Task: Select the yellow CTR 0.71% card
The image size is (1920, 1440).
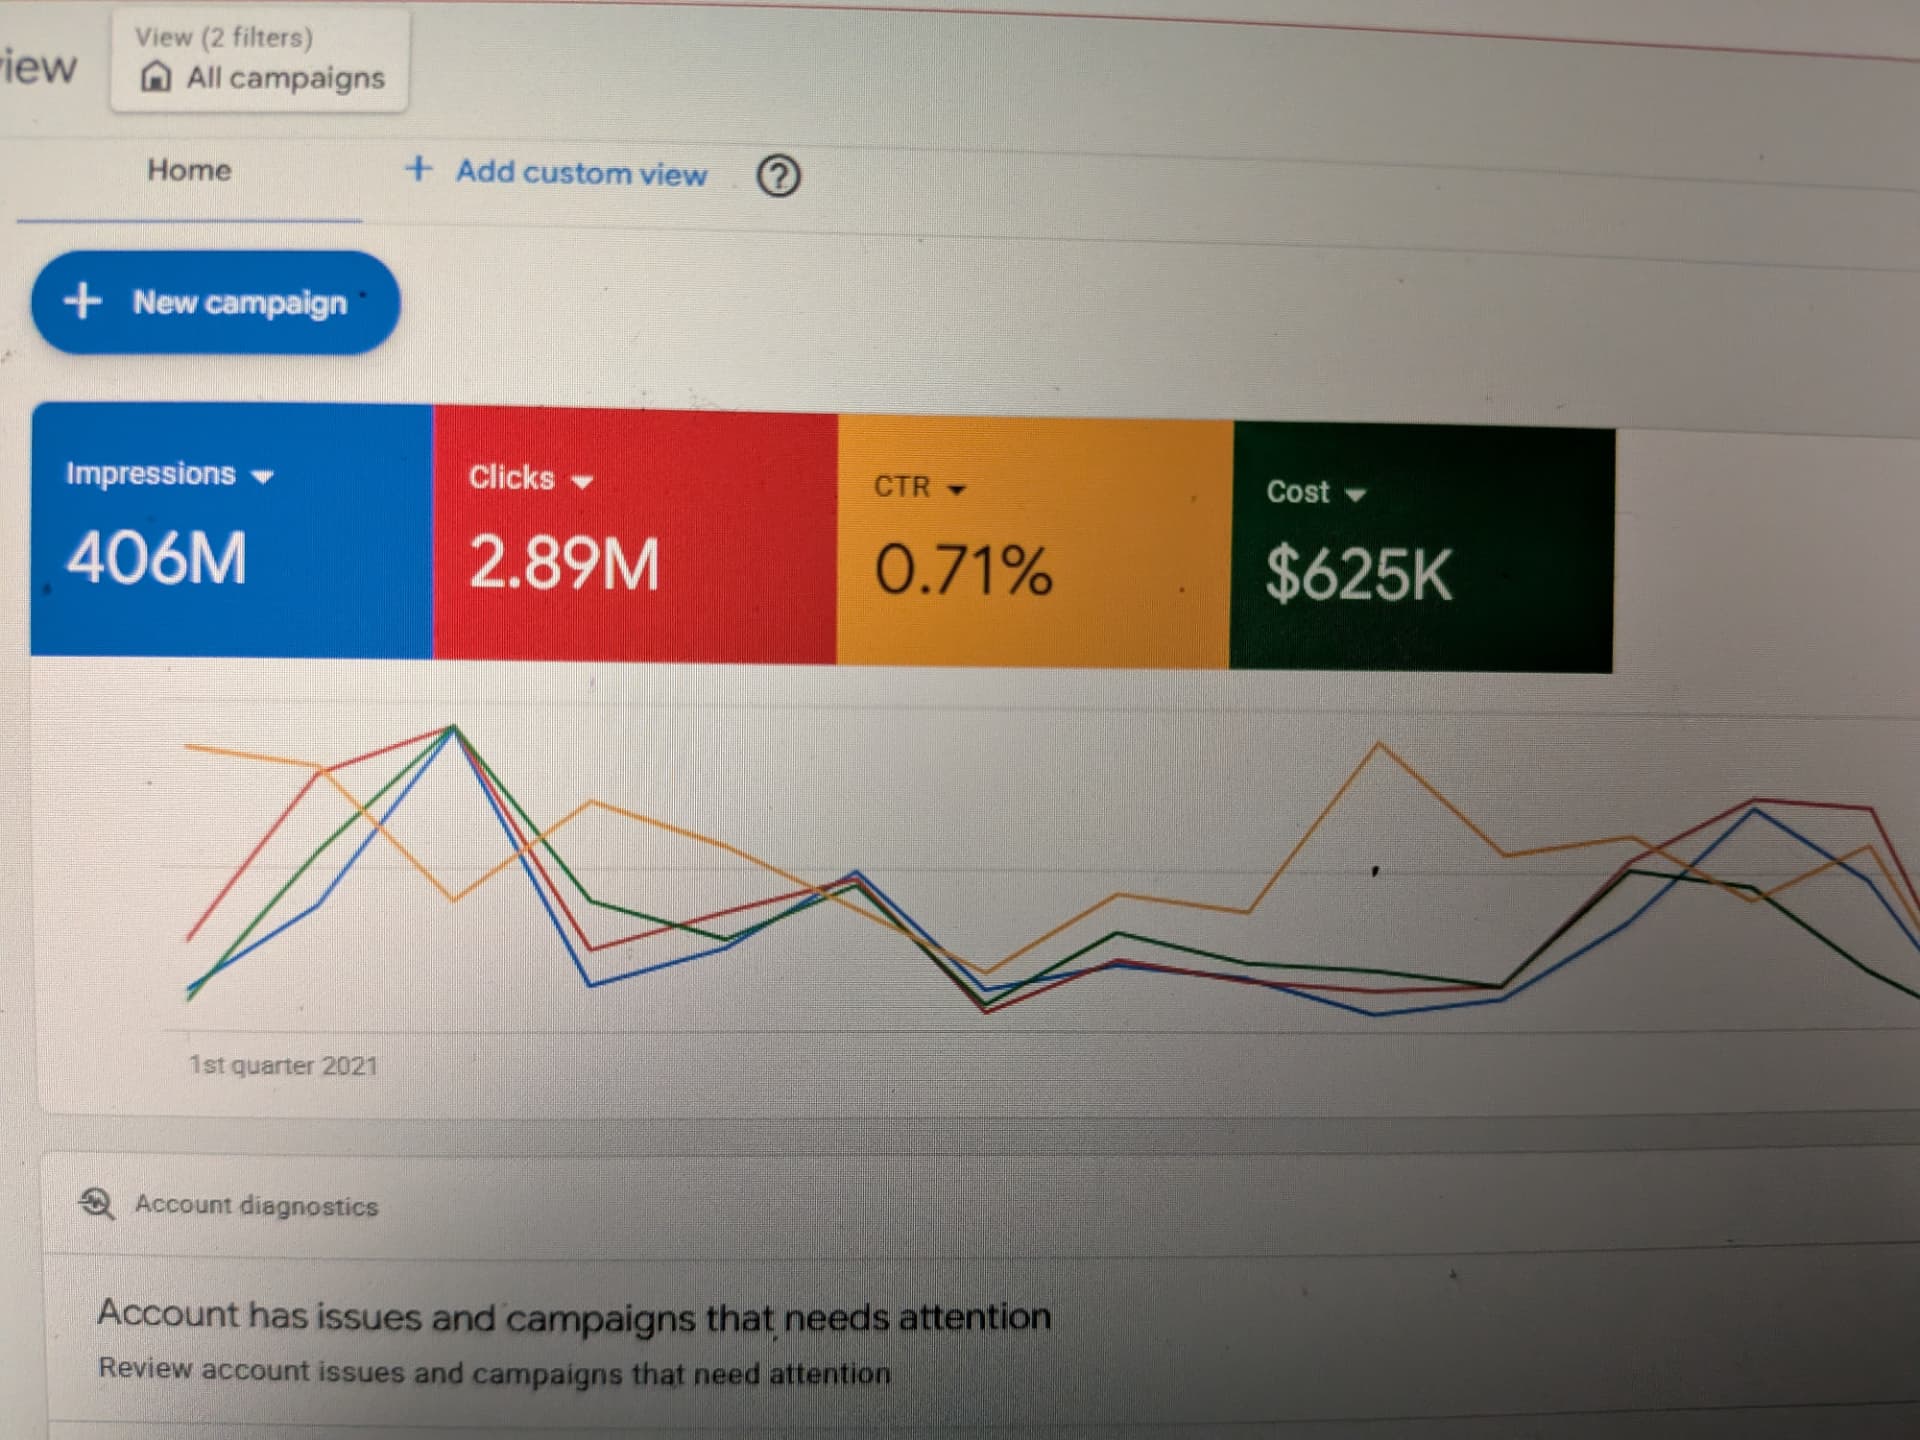Action: point(1034,542)
